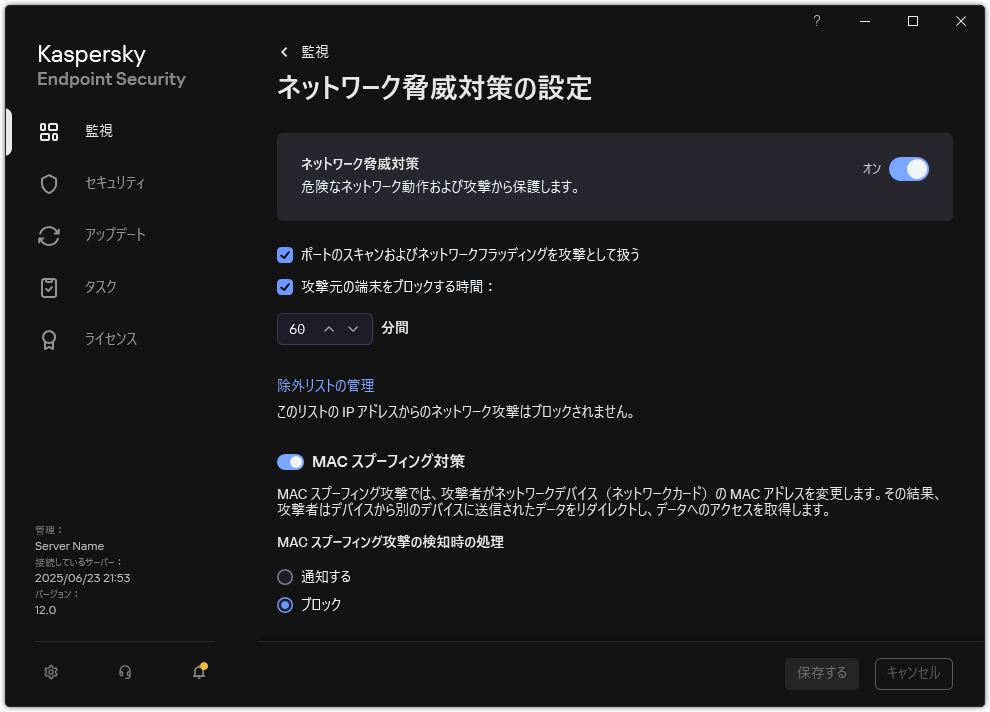Open the 監視 section in the sidebar
The width and height of the screenshot is (990, 712).
tap(99, 131)
